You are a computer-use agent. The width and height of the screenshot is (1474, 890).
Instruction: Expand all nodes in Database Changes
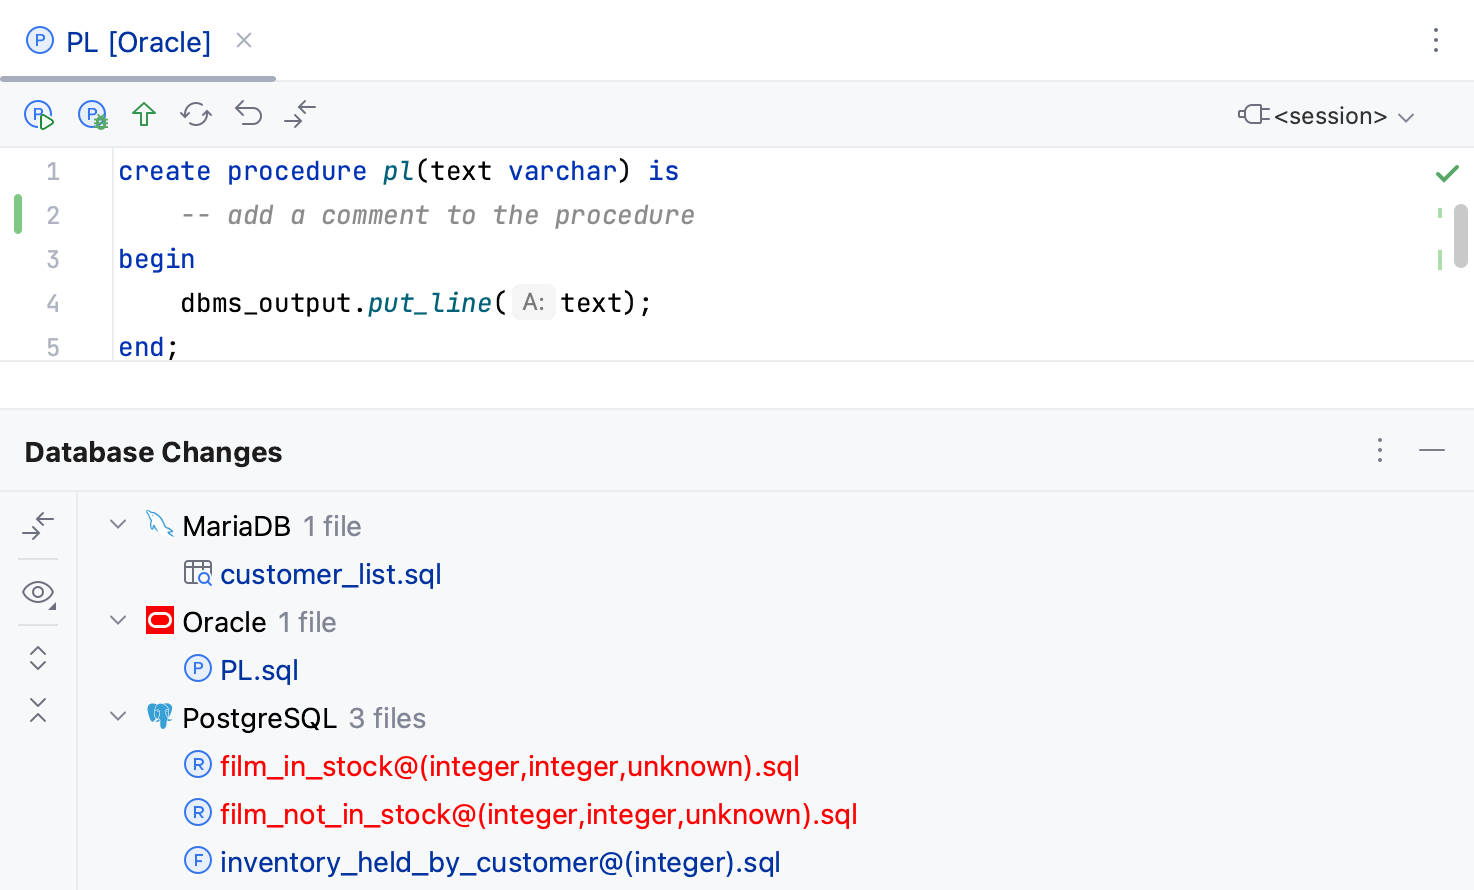[x=38, y=657]
